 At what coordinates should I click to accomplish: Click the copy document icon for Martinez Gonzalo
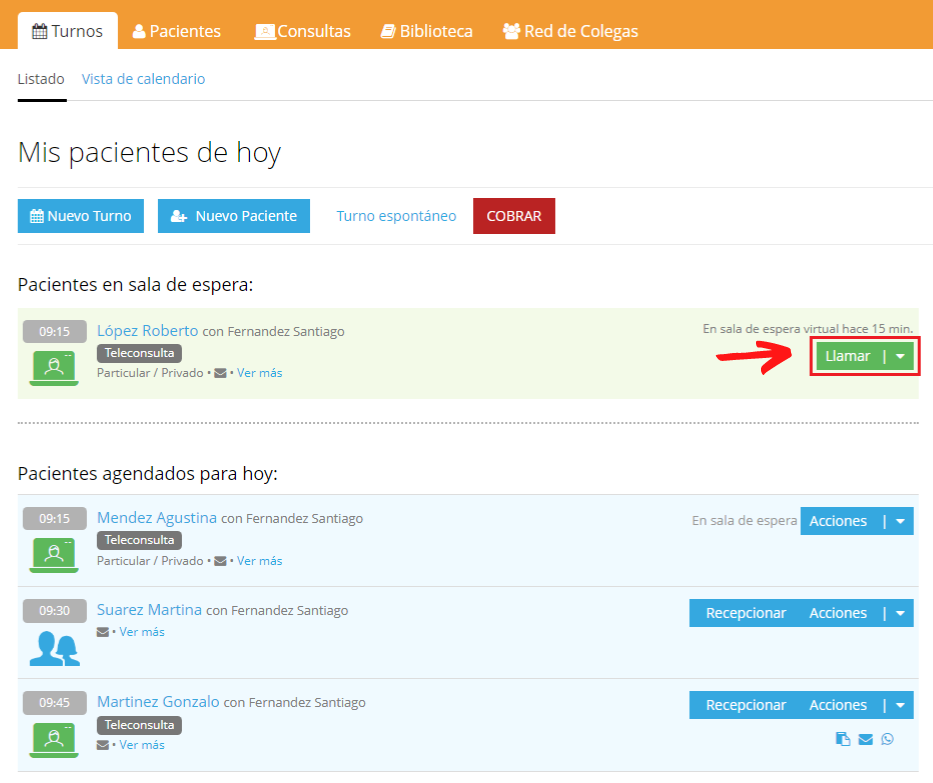843,739
